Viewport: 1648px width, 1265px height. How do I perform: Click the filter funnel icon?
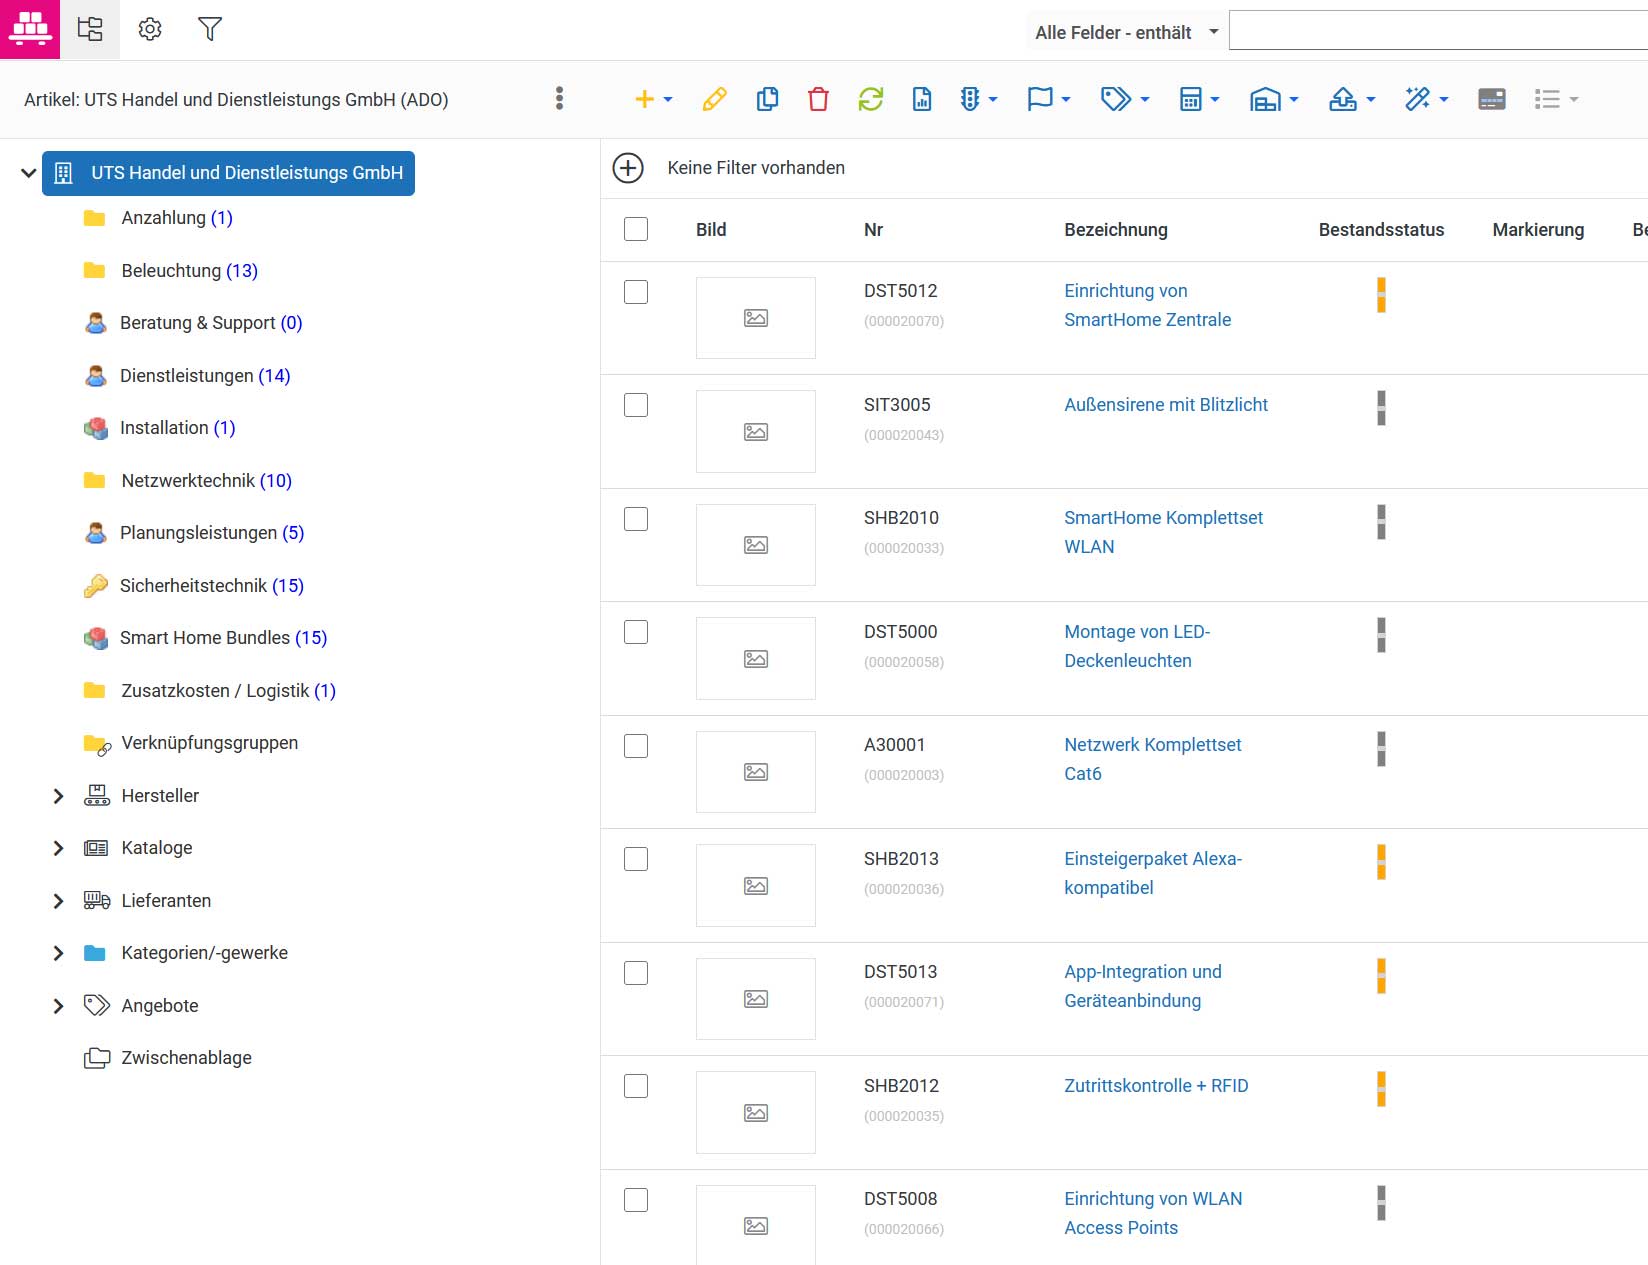pos(210,29)
